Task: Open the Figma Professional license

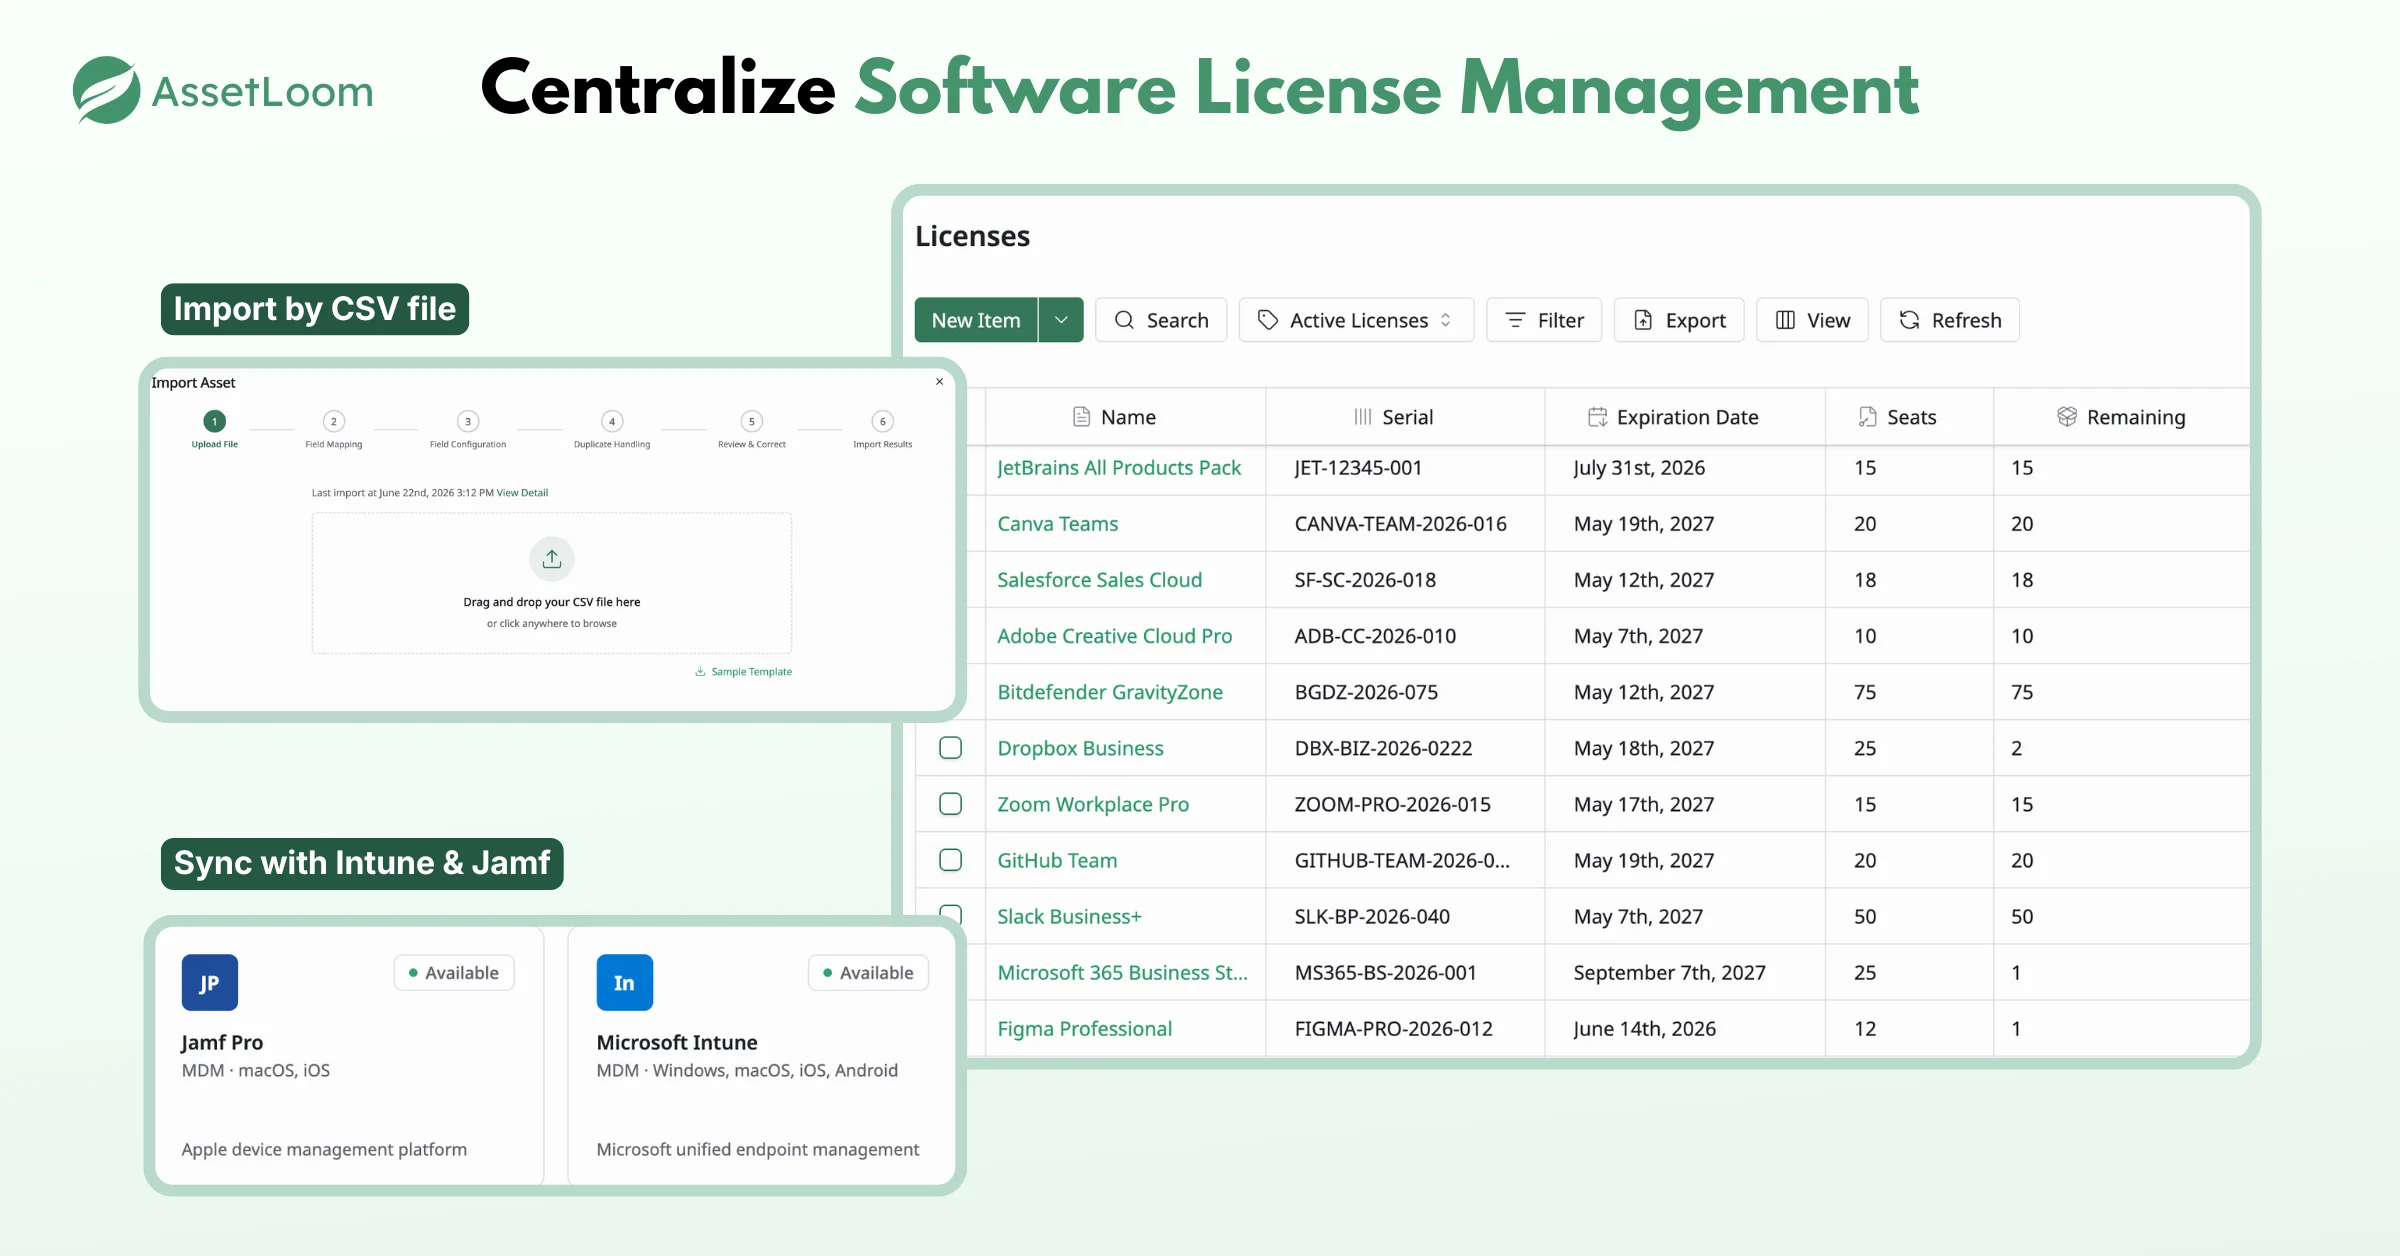Action: click(1085, 1029)
